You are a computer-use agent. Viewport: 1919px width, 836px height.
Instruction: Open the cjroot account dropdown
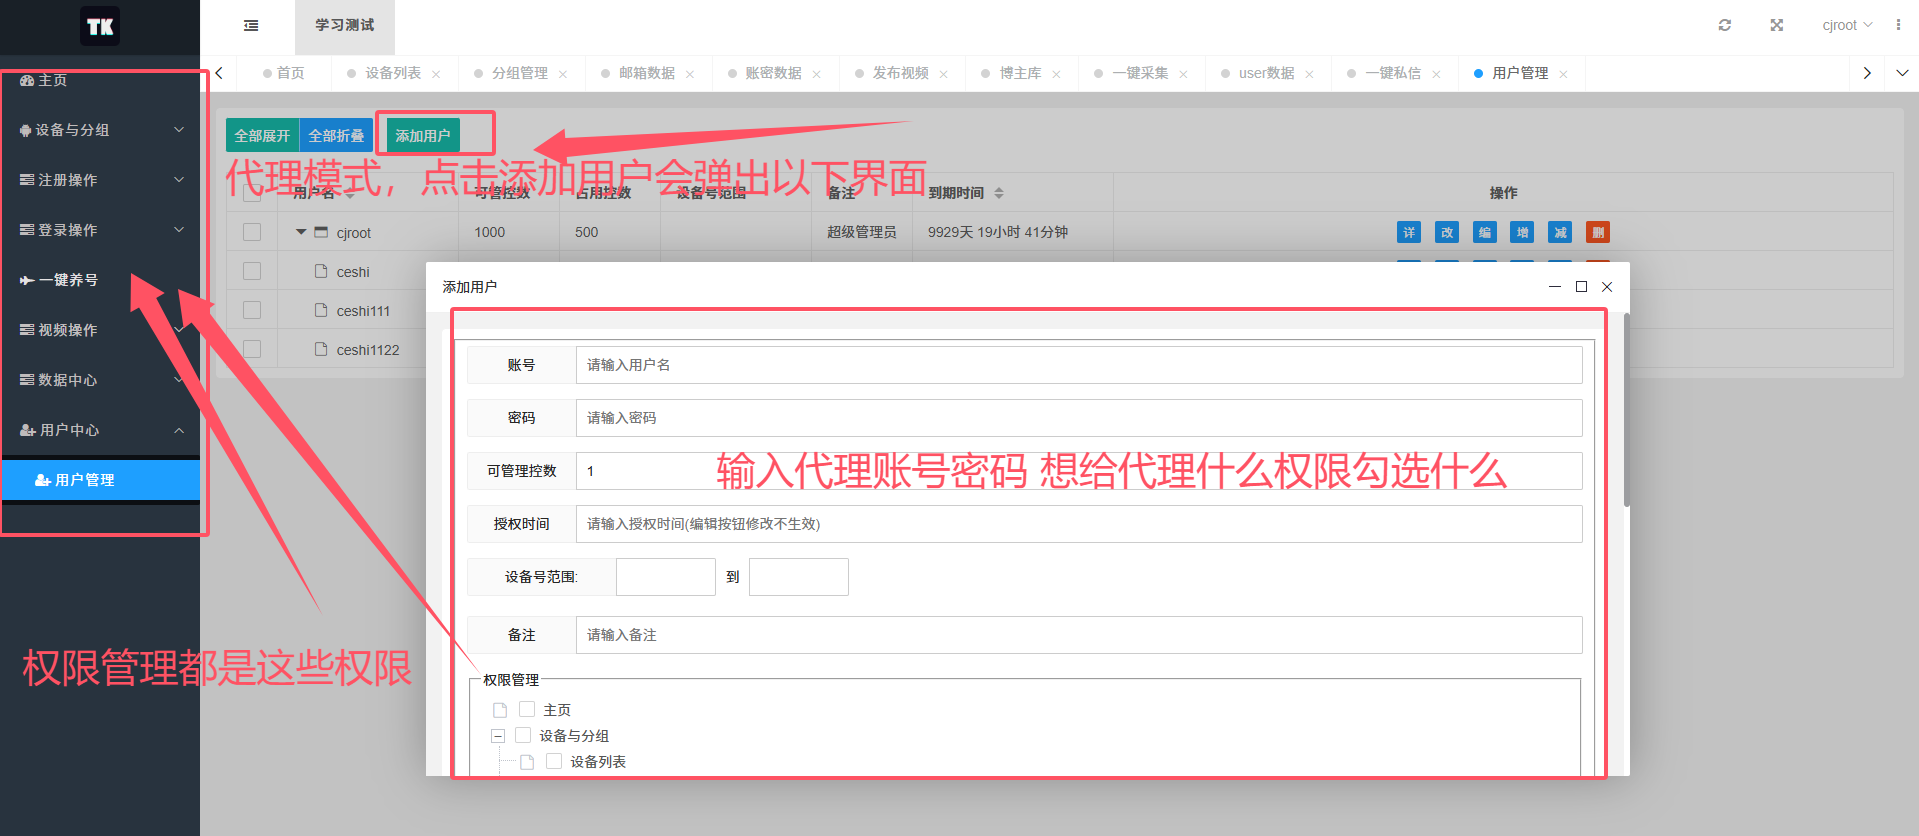(x=1847, y=25)
